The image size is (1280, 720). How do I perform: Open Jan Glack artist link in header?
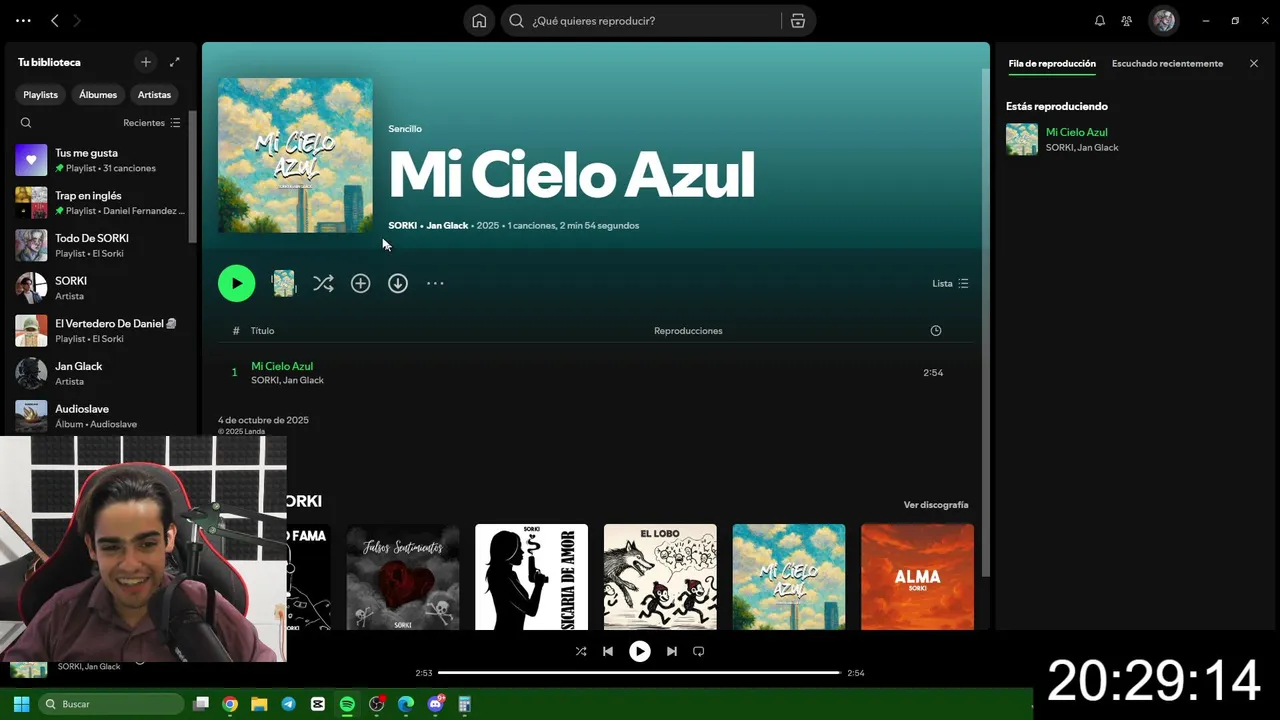pyautogui.click(x=447, y=226)
